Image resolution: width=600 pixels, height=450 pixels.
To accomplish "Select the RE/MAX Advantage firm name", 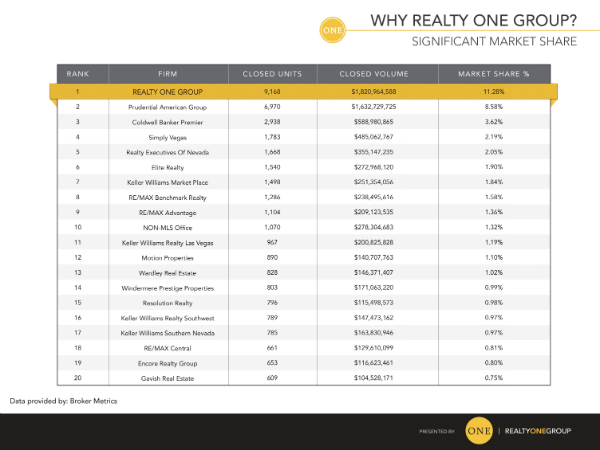I will (x=168, y=213).
